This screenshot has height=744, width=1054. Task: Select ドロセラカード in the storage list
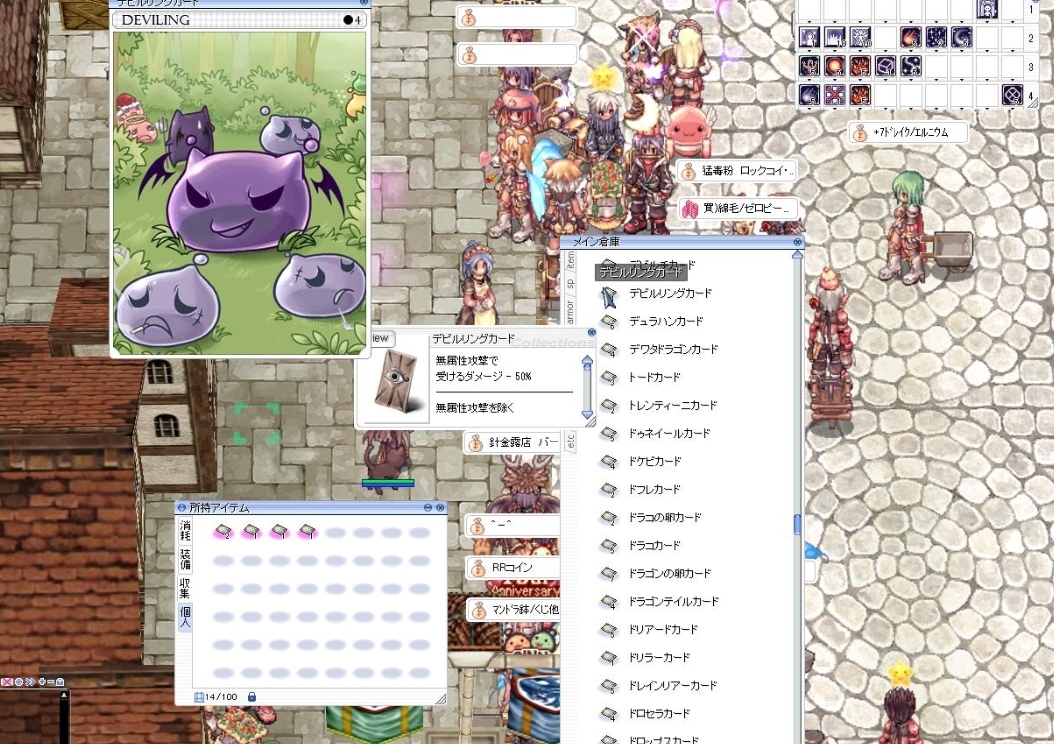click(659, 714)
